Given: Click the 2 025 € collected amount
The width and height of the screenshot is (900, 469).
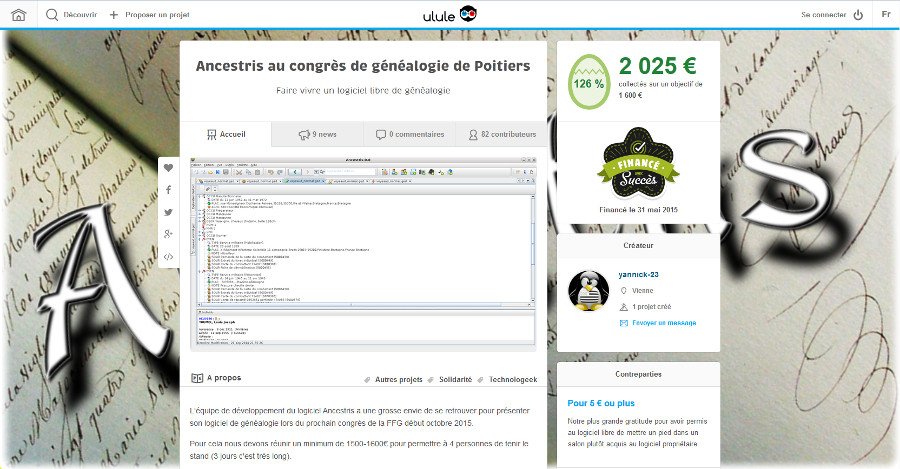Looking at the screenshot, I should click(658, 65).
